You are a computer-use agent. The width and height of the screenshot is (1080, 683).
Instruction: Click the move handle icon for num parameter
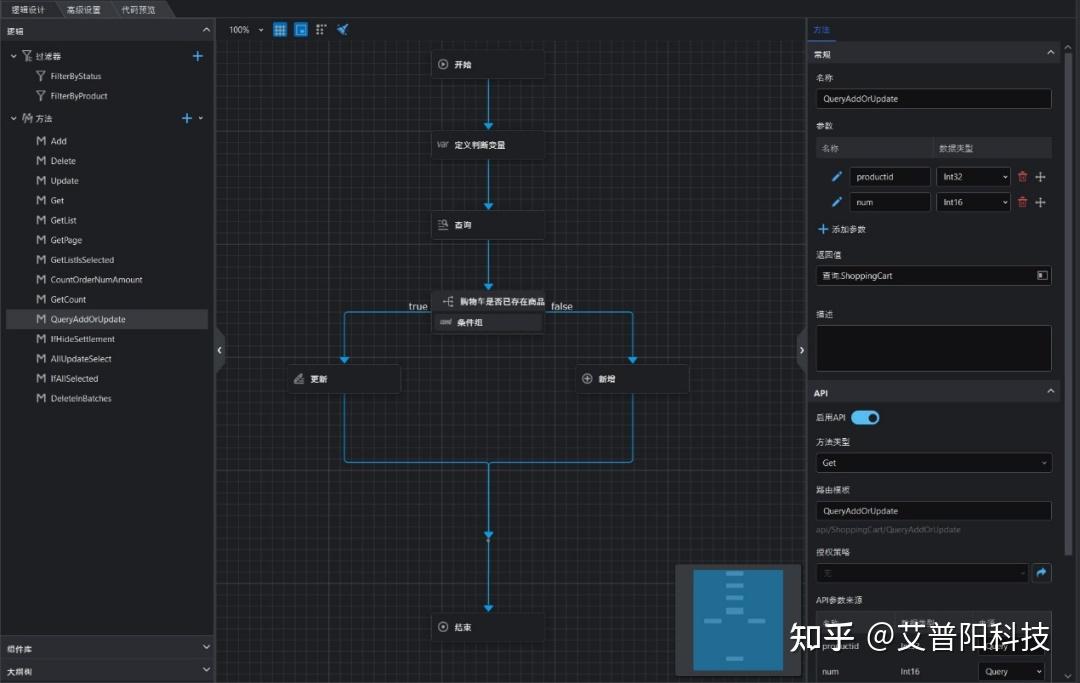click(1041, 202)
